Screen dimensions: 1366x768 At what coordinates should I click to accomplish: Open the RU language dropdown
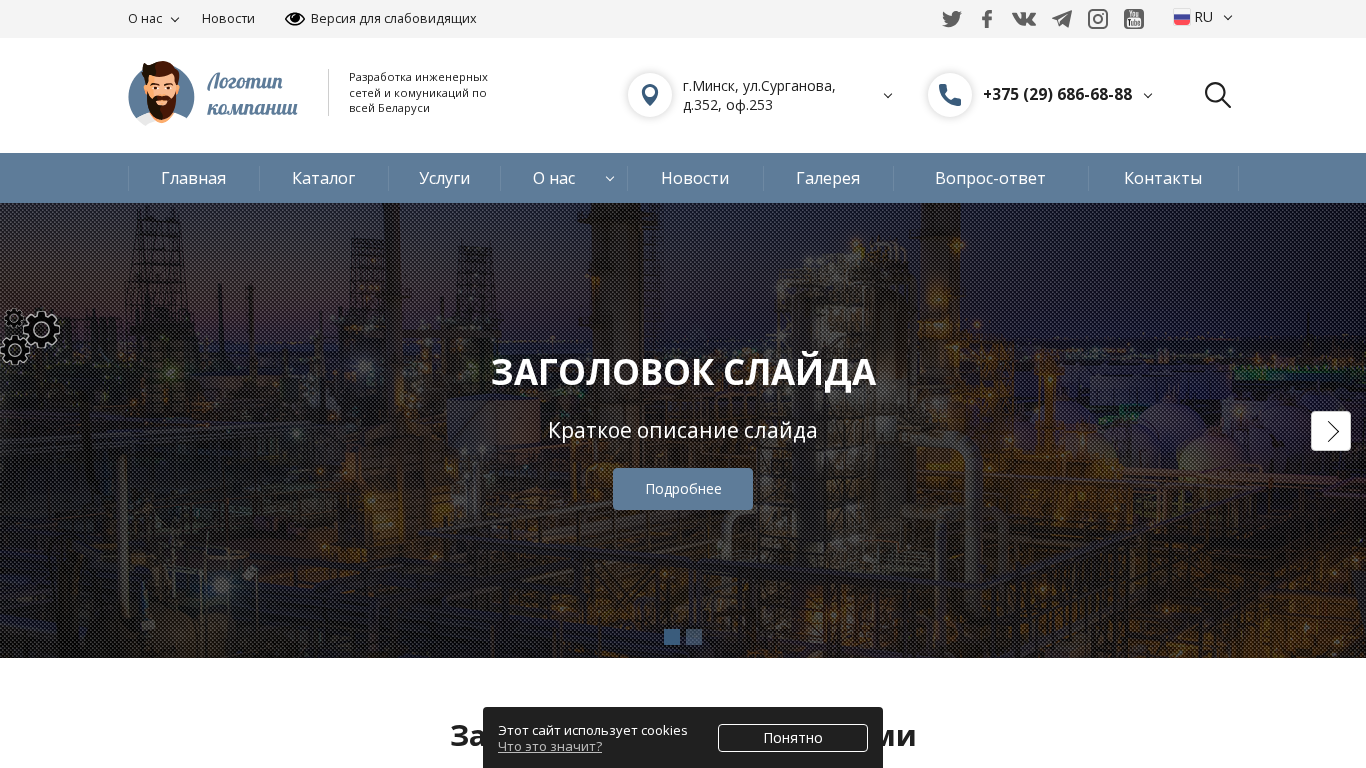pos(1203,18)
